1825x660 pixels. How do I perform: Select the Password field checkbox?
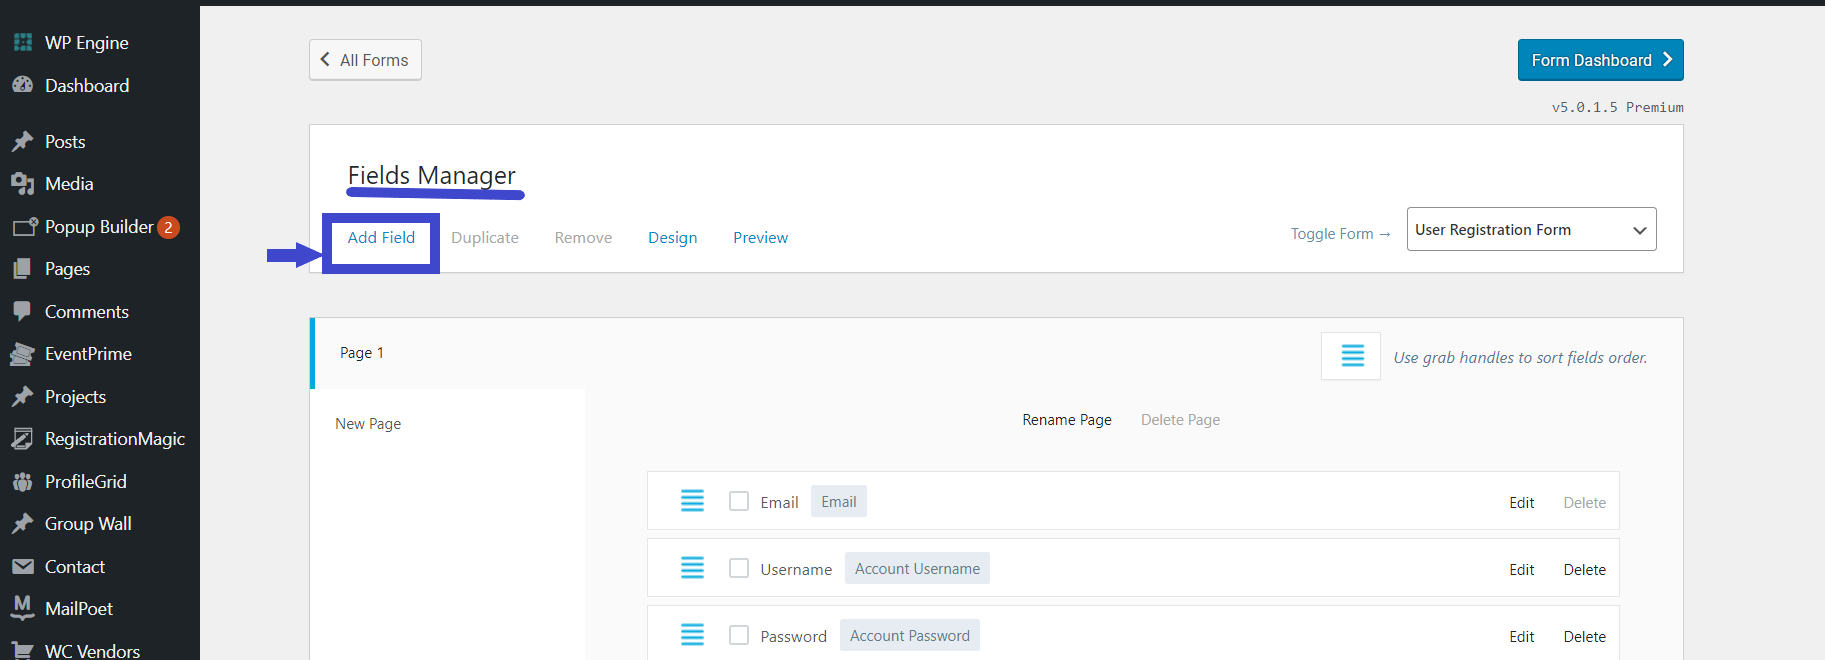pyautogui.click(x=739, y=635)
